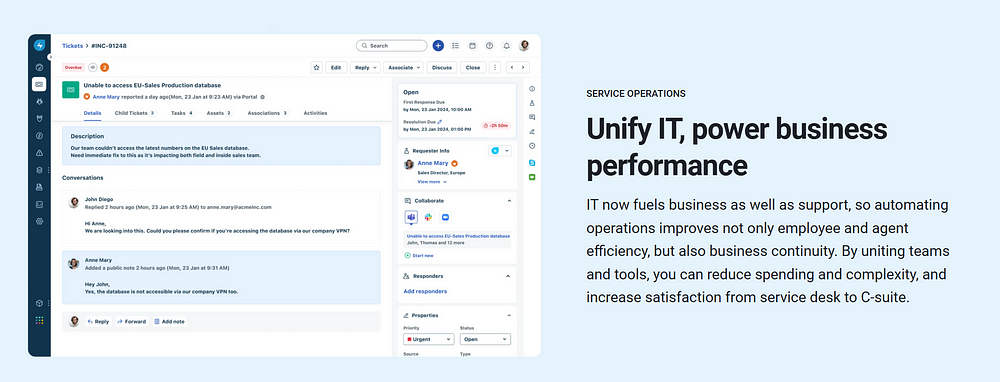The height and width of the screenshot is (382, 1000).
Task: Open the Status Open dropdown
Action: [x=485, y=339]
